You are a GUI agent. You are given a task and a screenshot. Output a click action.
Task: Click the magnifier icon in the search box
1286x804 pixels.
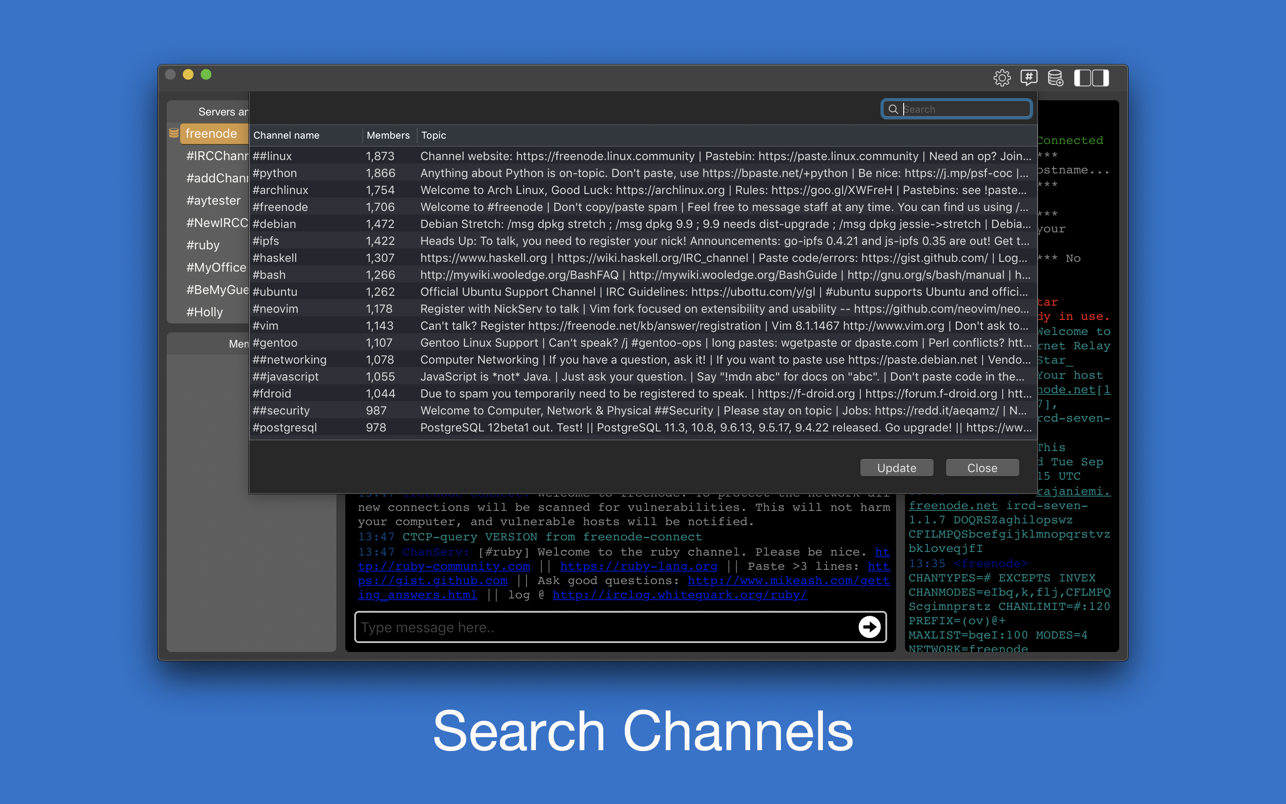click(893, 109)
